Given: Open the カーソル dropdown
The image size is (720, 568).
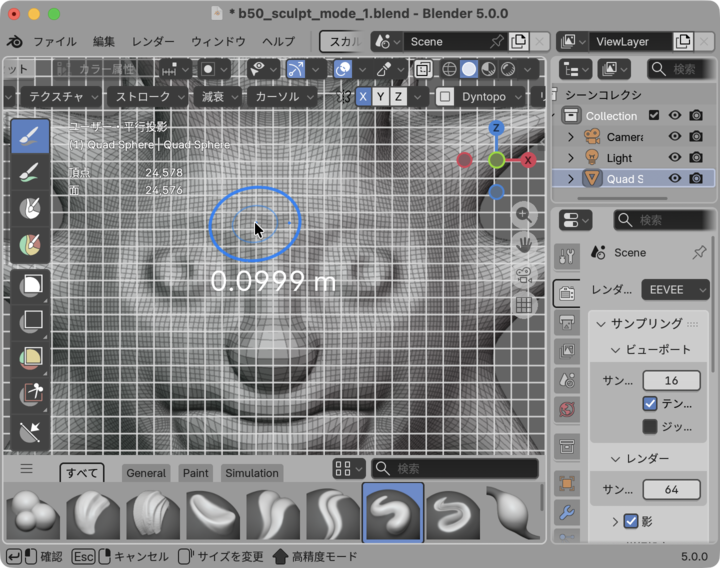Looking at the screenshot, I should click(x=282, y=97).
